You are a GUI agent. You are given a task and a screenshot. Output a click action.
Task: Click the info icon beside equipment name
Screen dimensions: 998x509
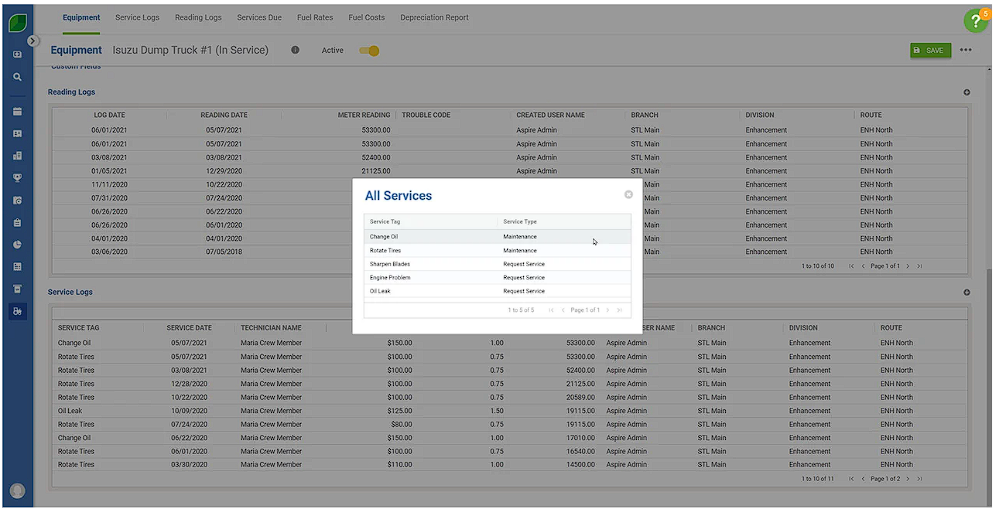click(x=295, y=50)
